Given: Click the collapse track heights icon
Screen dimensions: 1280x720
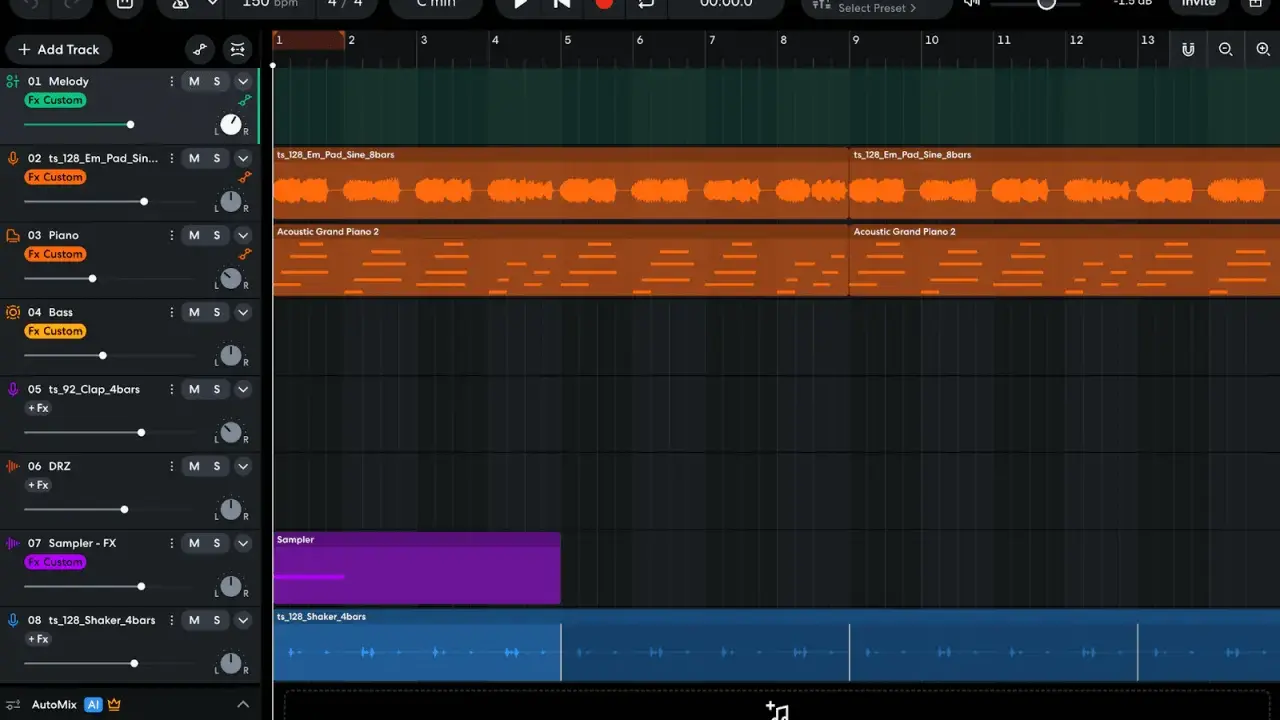Looking at the screenshot, I should 237,49.
